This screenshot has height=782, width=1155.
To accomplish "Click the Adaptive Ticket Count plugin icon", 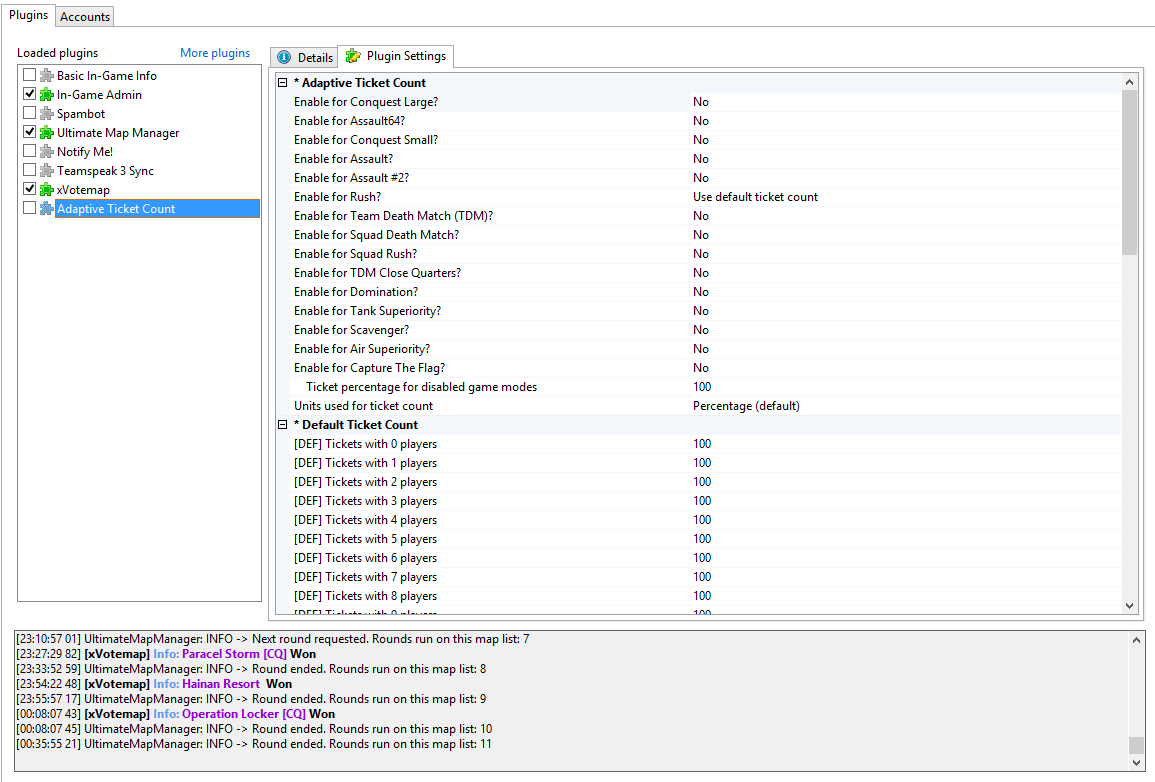I will click(x=46, y=209).
